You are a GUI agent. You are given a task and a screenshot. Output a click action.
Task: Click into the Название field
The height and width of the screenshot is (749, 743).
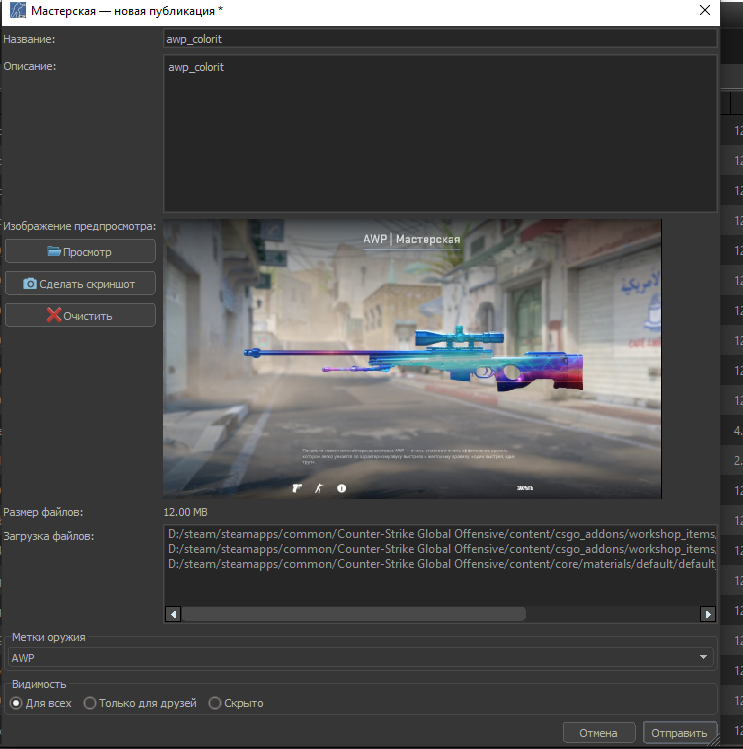point(440,39)
